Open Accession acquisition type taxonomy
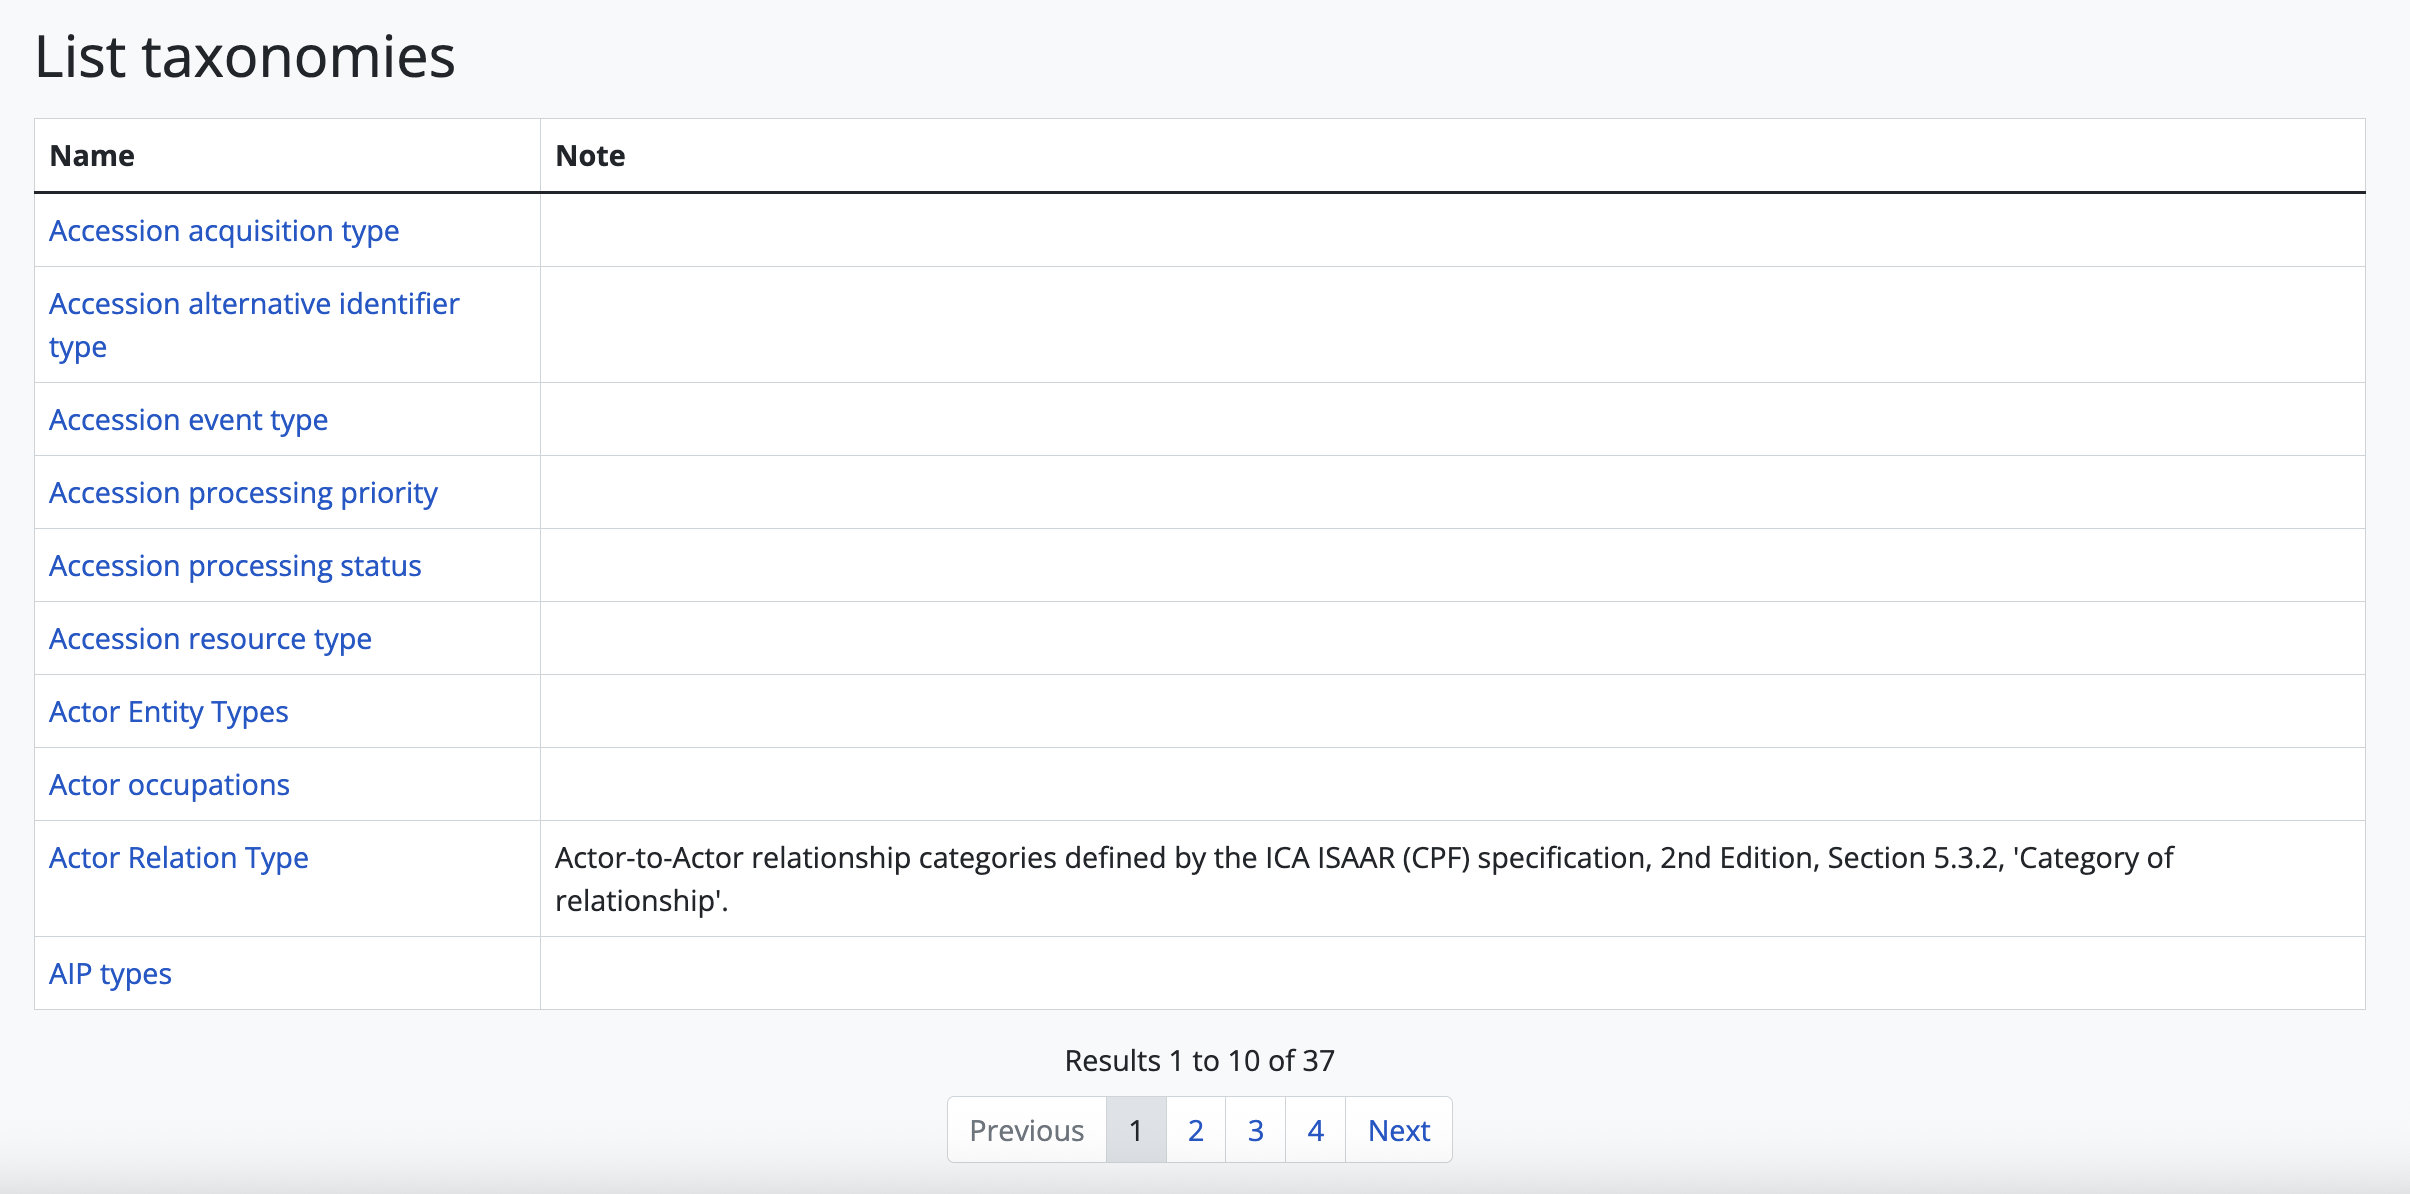 click(224, 231)
